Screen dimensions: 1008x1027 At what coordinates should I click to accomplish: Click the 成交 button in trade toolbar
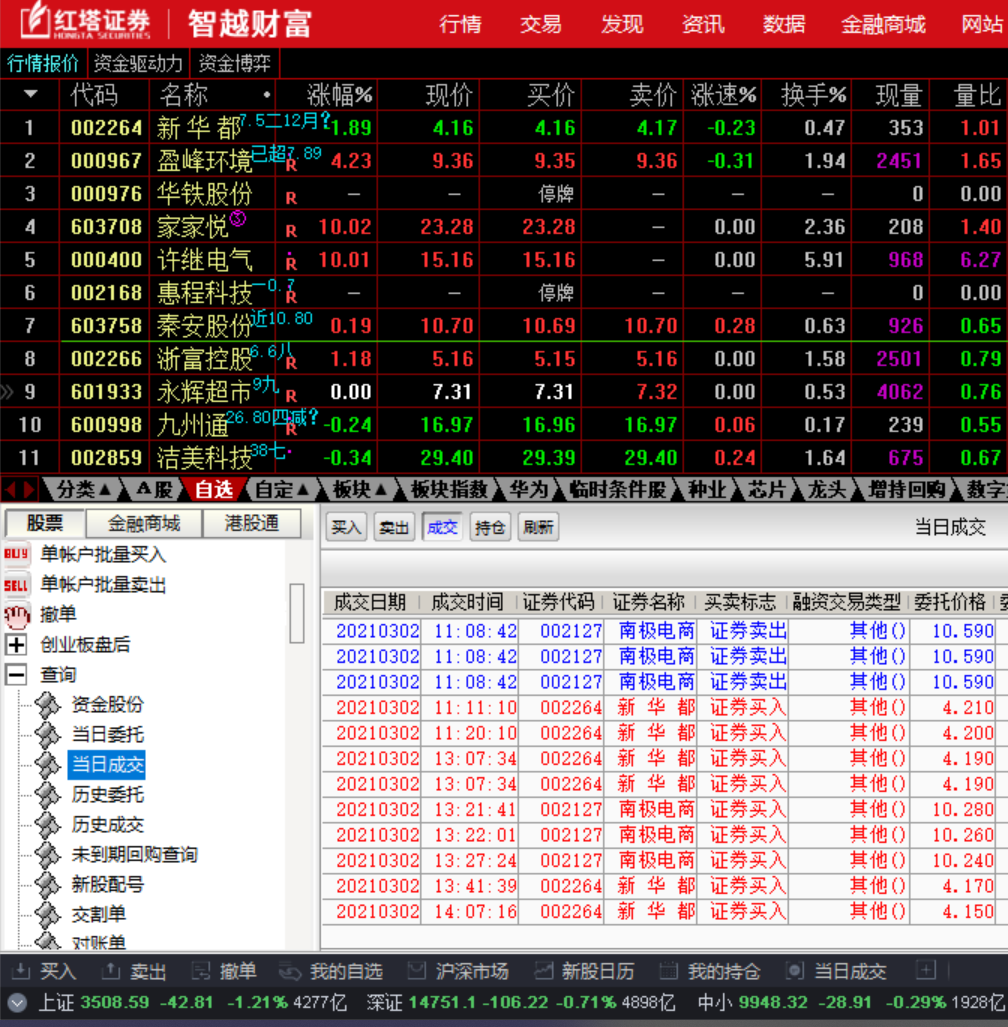point(442,527)
